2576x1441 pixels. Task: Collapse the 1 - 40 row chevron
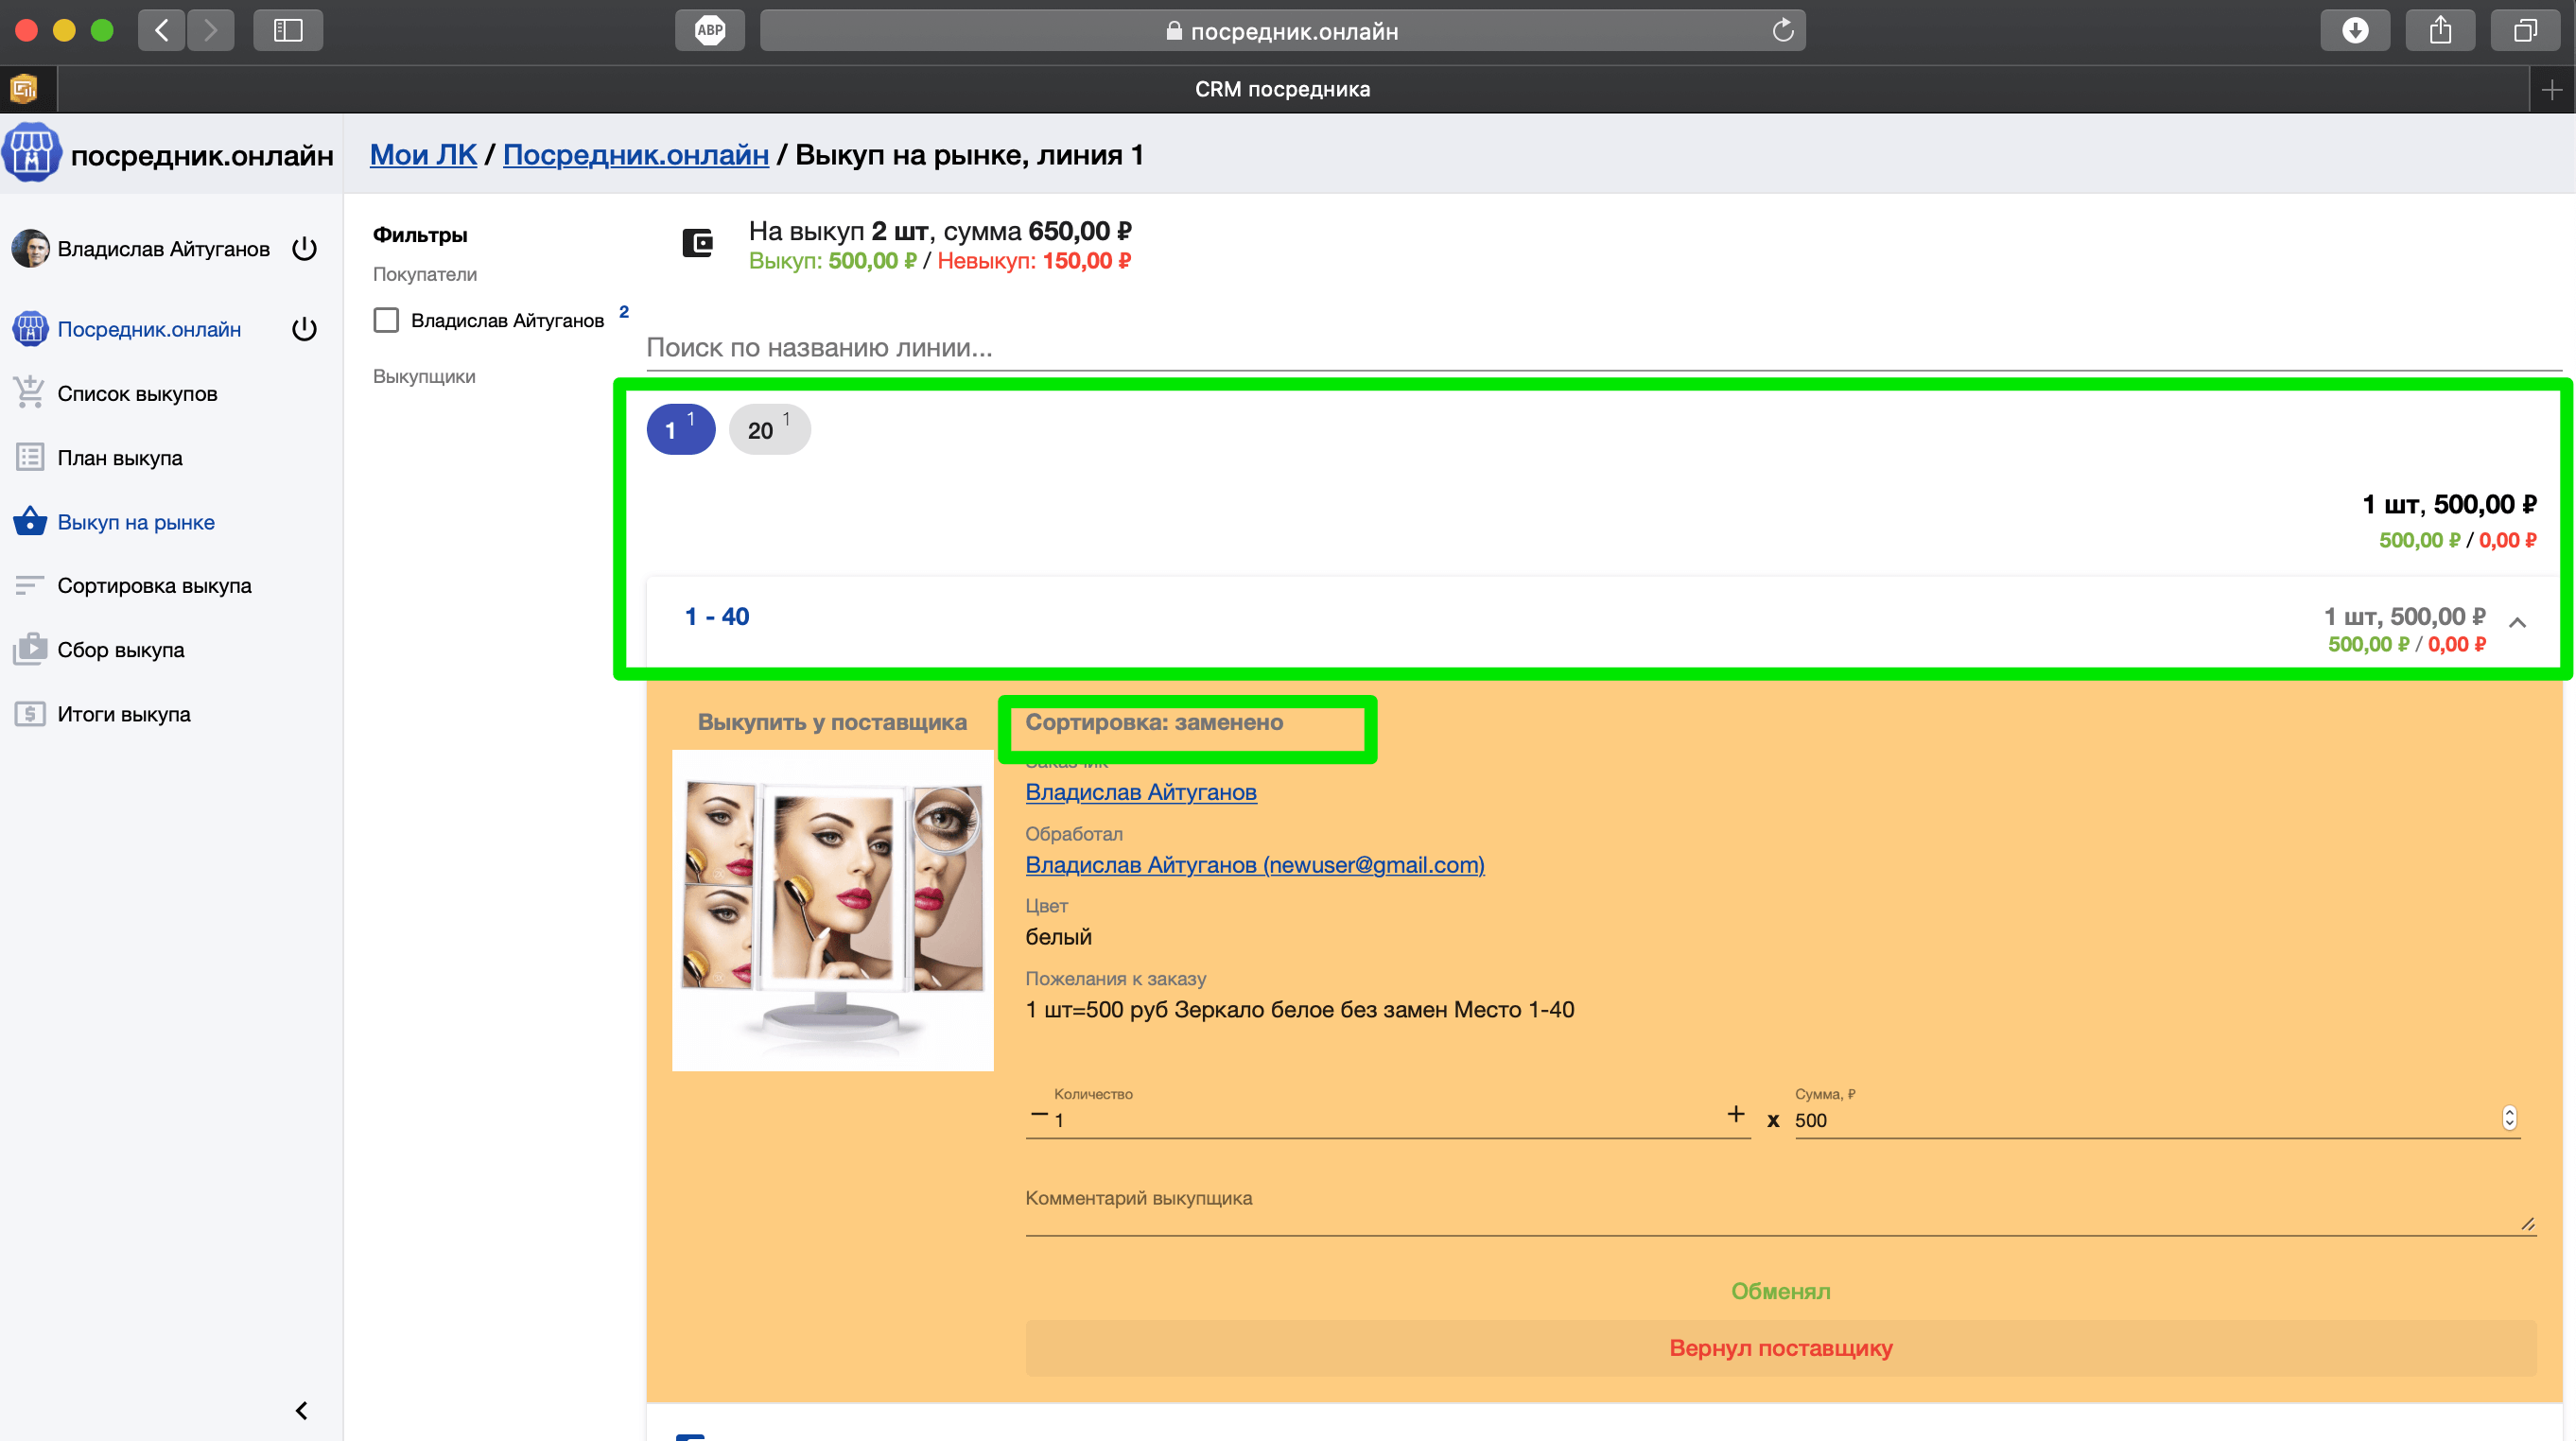click(2517, 622)
